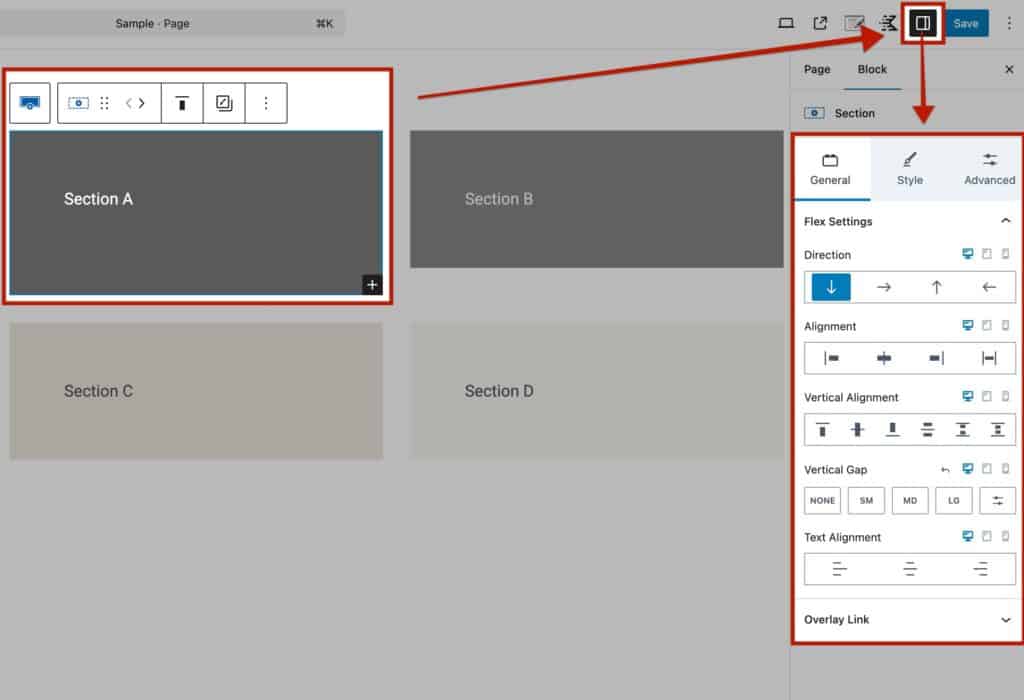This screenshot has width=1024, height=700.
Task: Set flex direction to row right arrow
Action: [x=884, y=287]
